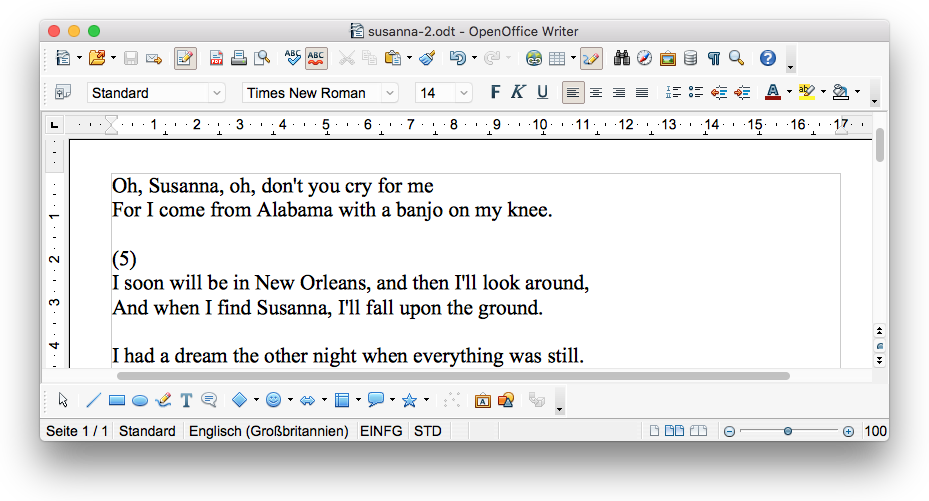Click the New document icon
The width and height of the screenshot is (929, 501).
point(62,58)
